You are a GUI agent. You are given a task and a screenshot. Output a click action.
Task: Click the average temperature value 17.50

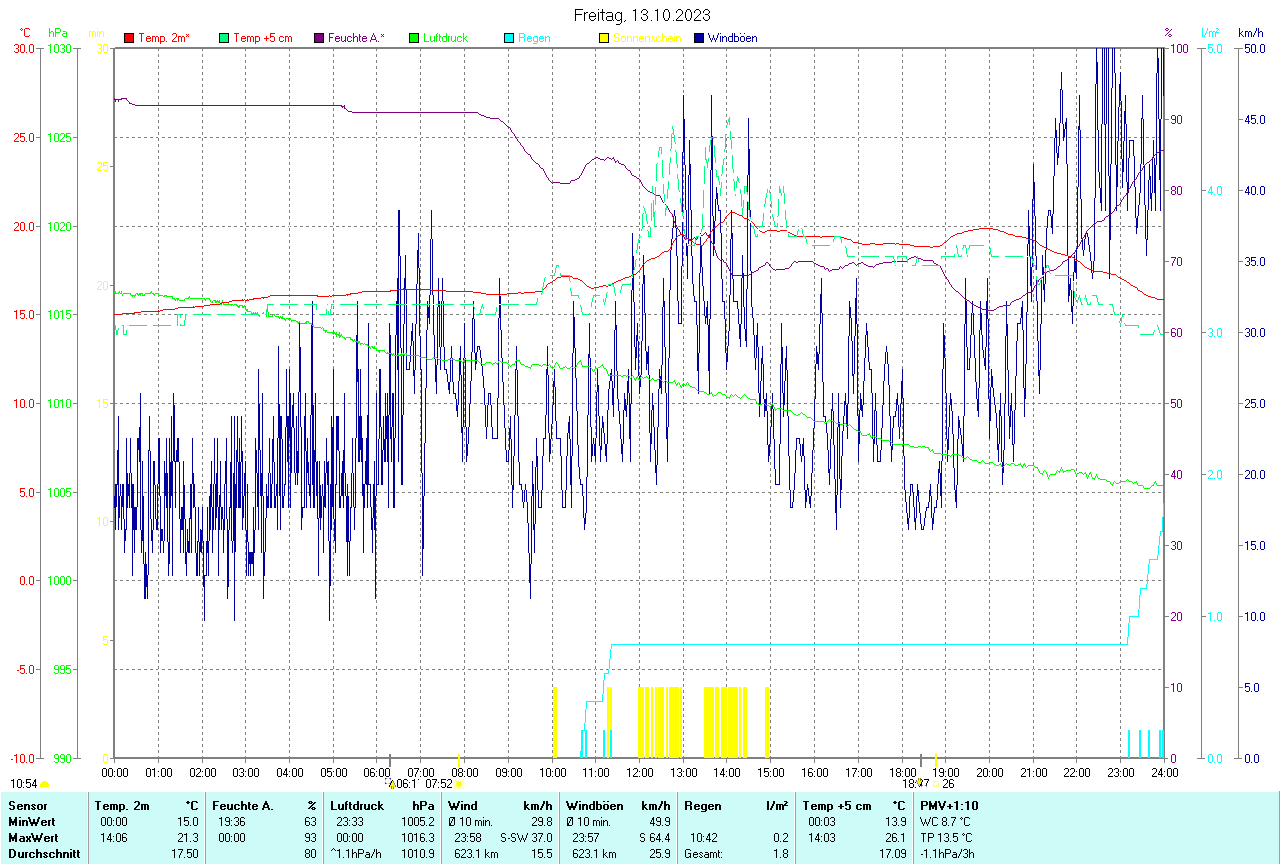click(x=185, y=854)
